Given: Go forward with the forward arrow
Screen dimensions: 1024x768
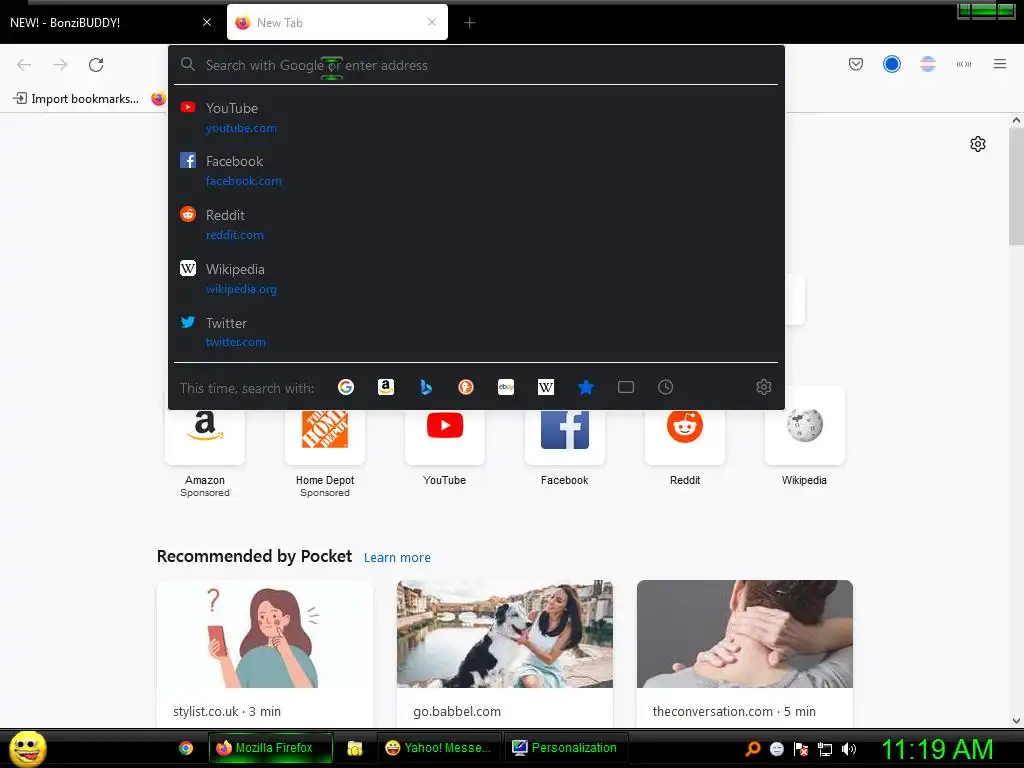Looking at the screenshot, I should 60,65.
